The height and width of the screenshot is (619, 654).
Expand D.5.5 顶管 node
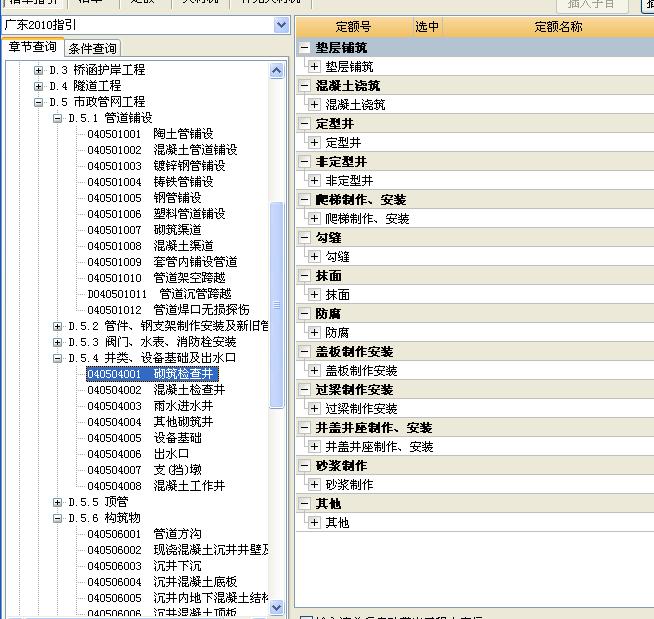[58, 502]
